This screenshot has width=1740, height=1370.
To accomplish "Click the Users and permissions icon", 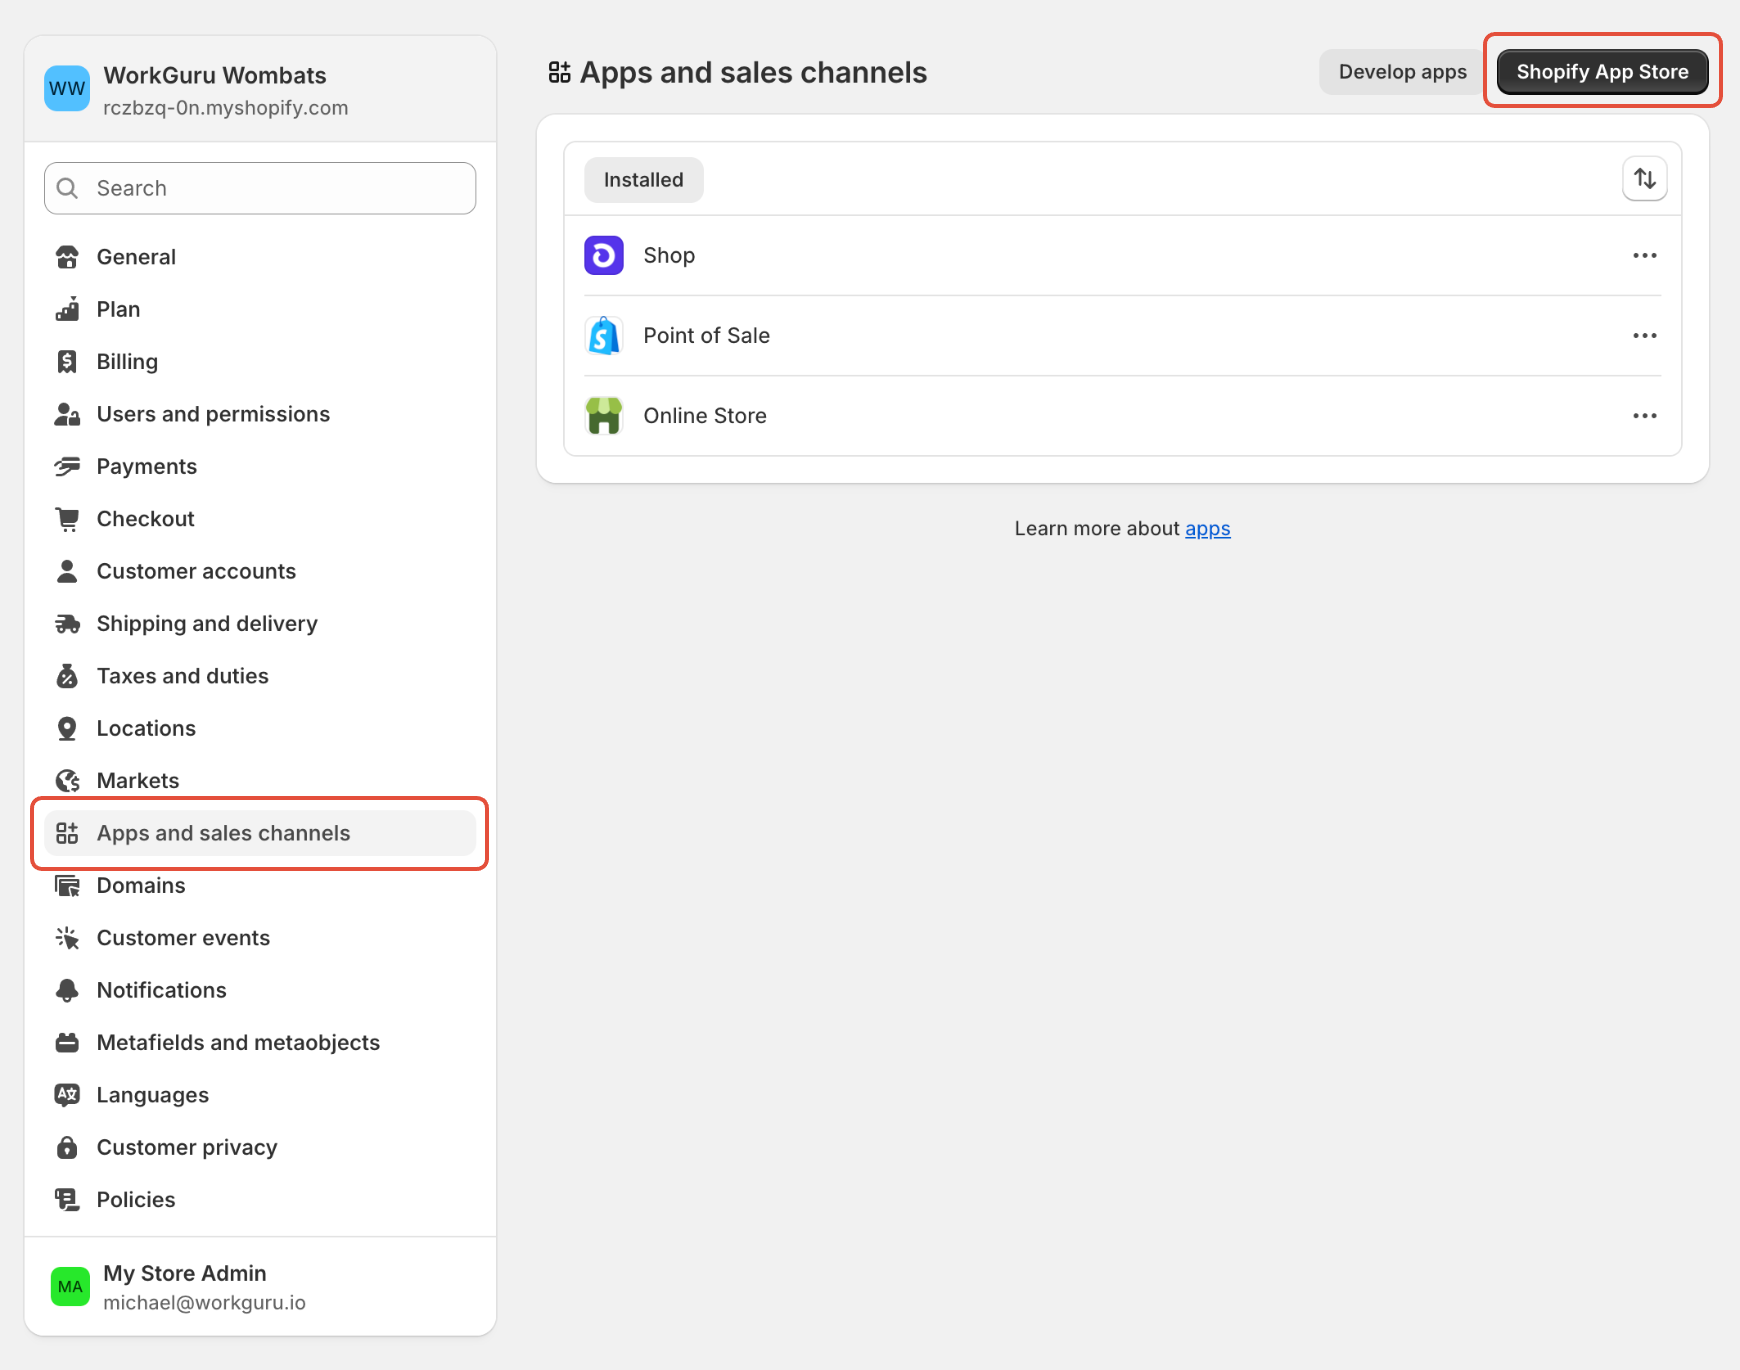I will tap(67, 414).
